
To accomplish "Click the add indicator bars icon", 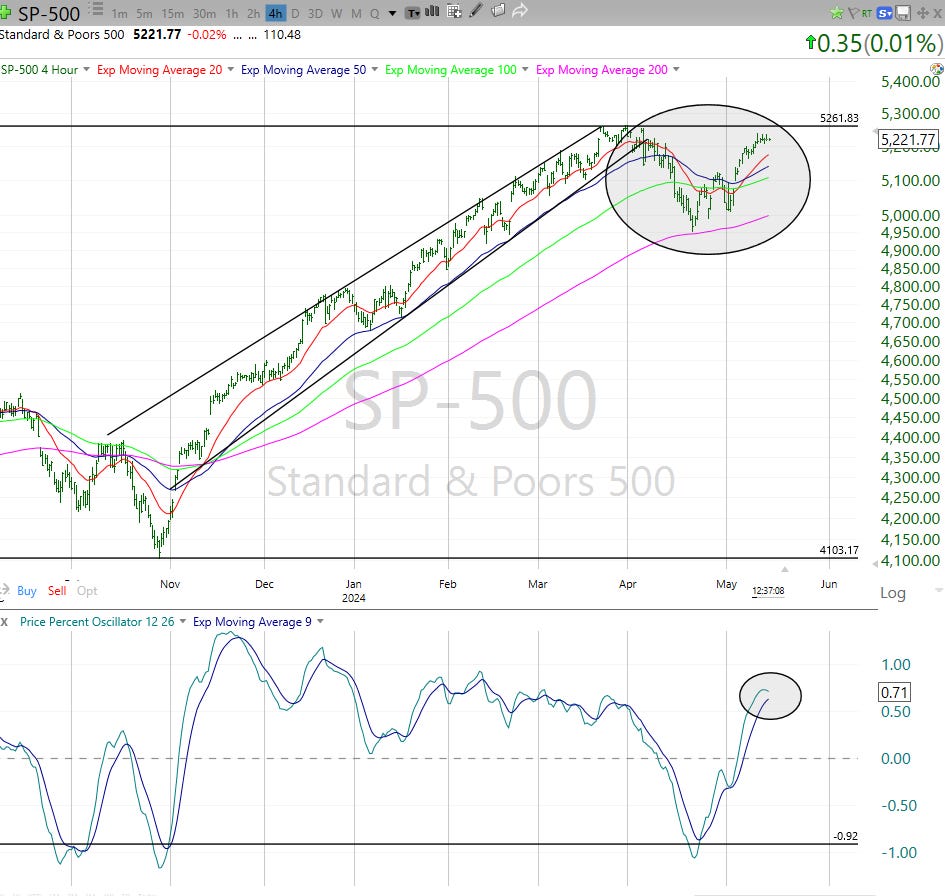I will [x=432, y=11].
